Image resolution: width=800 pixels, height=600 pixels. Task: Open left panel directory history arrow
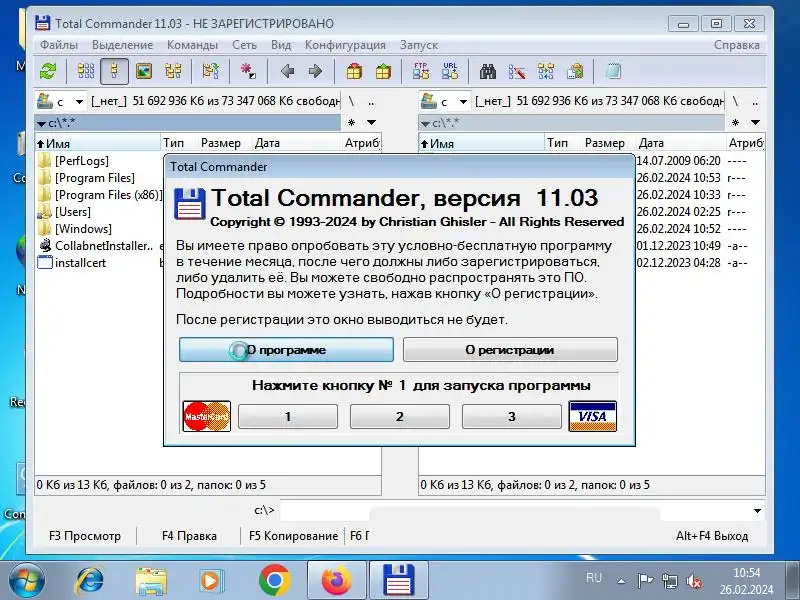point(372,122)
